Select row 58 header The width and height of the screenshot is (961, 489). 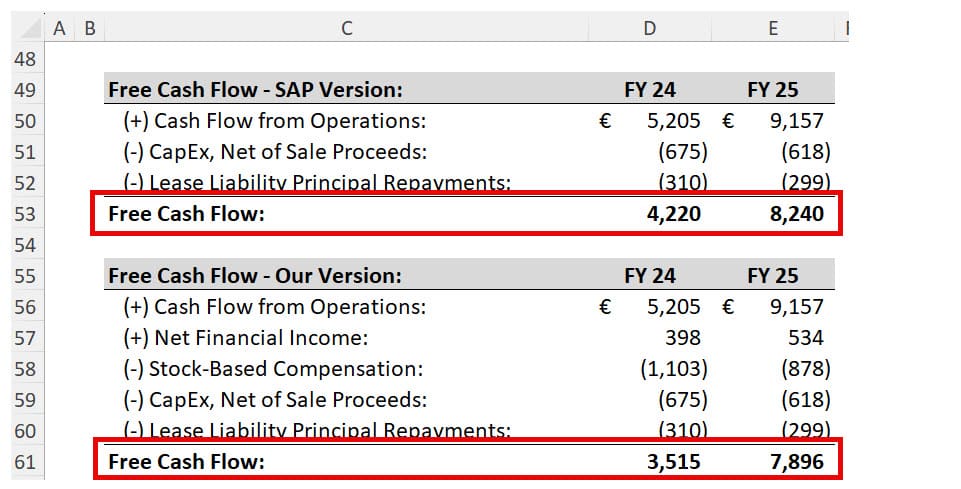pyautogui.click(x=28, y=369)
